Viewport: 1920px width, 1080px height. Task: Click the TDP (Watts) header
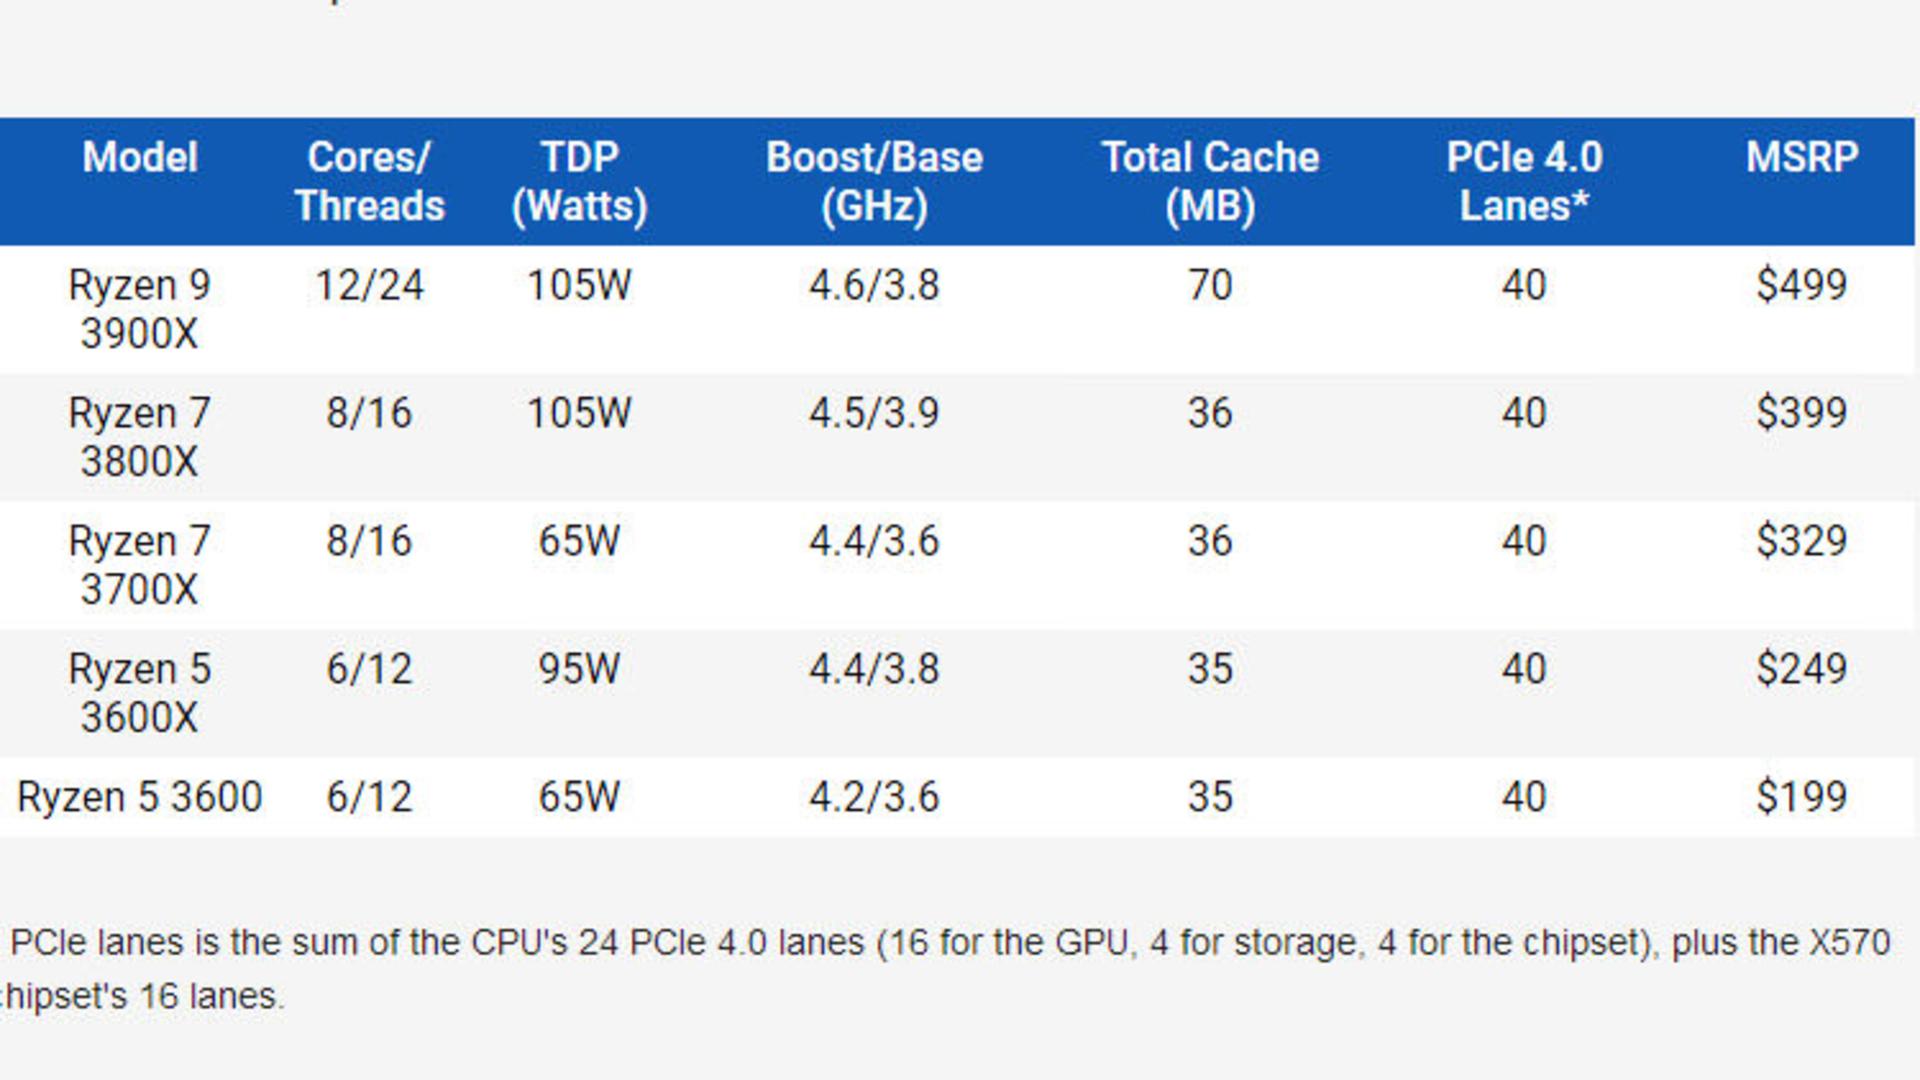click(x=579, y=182)
